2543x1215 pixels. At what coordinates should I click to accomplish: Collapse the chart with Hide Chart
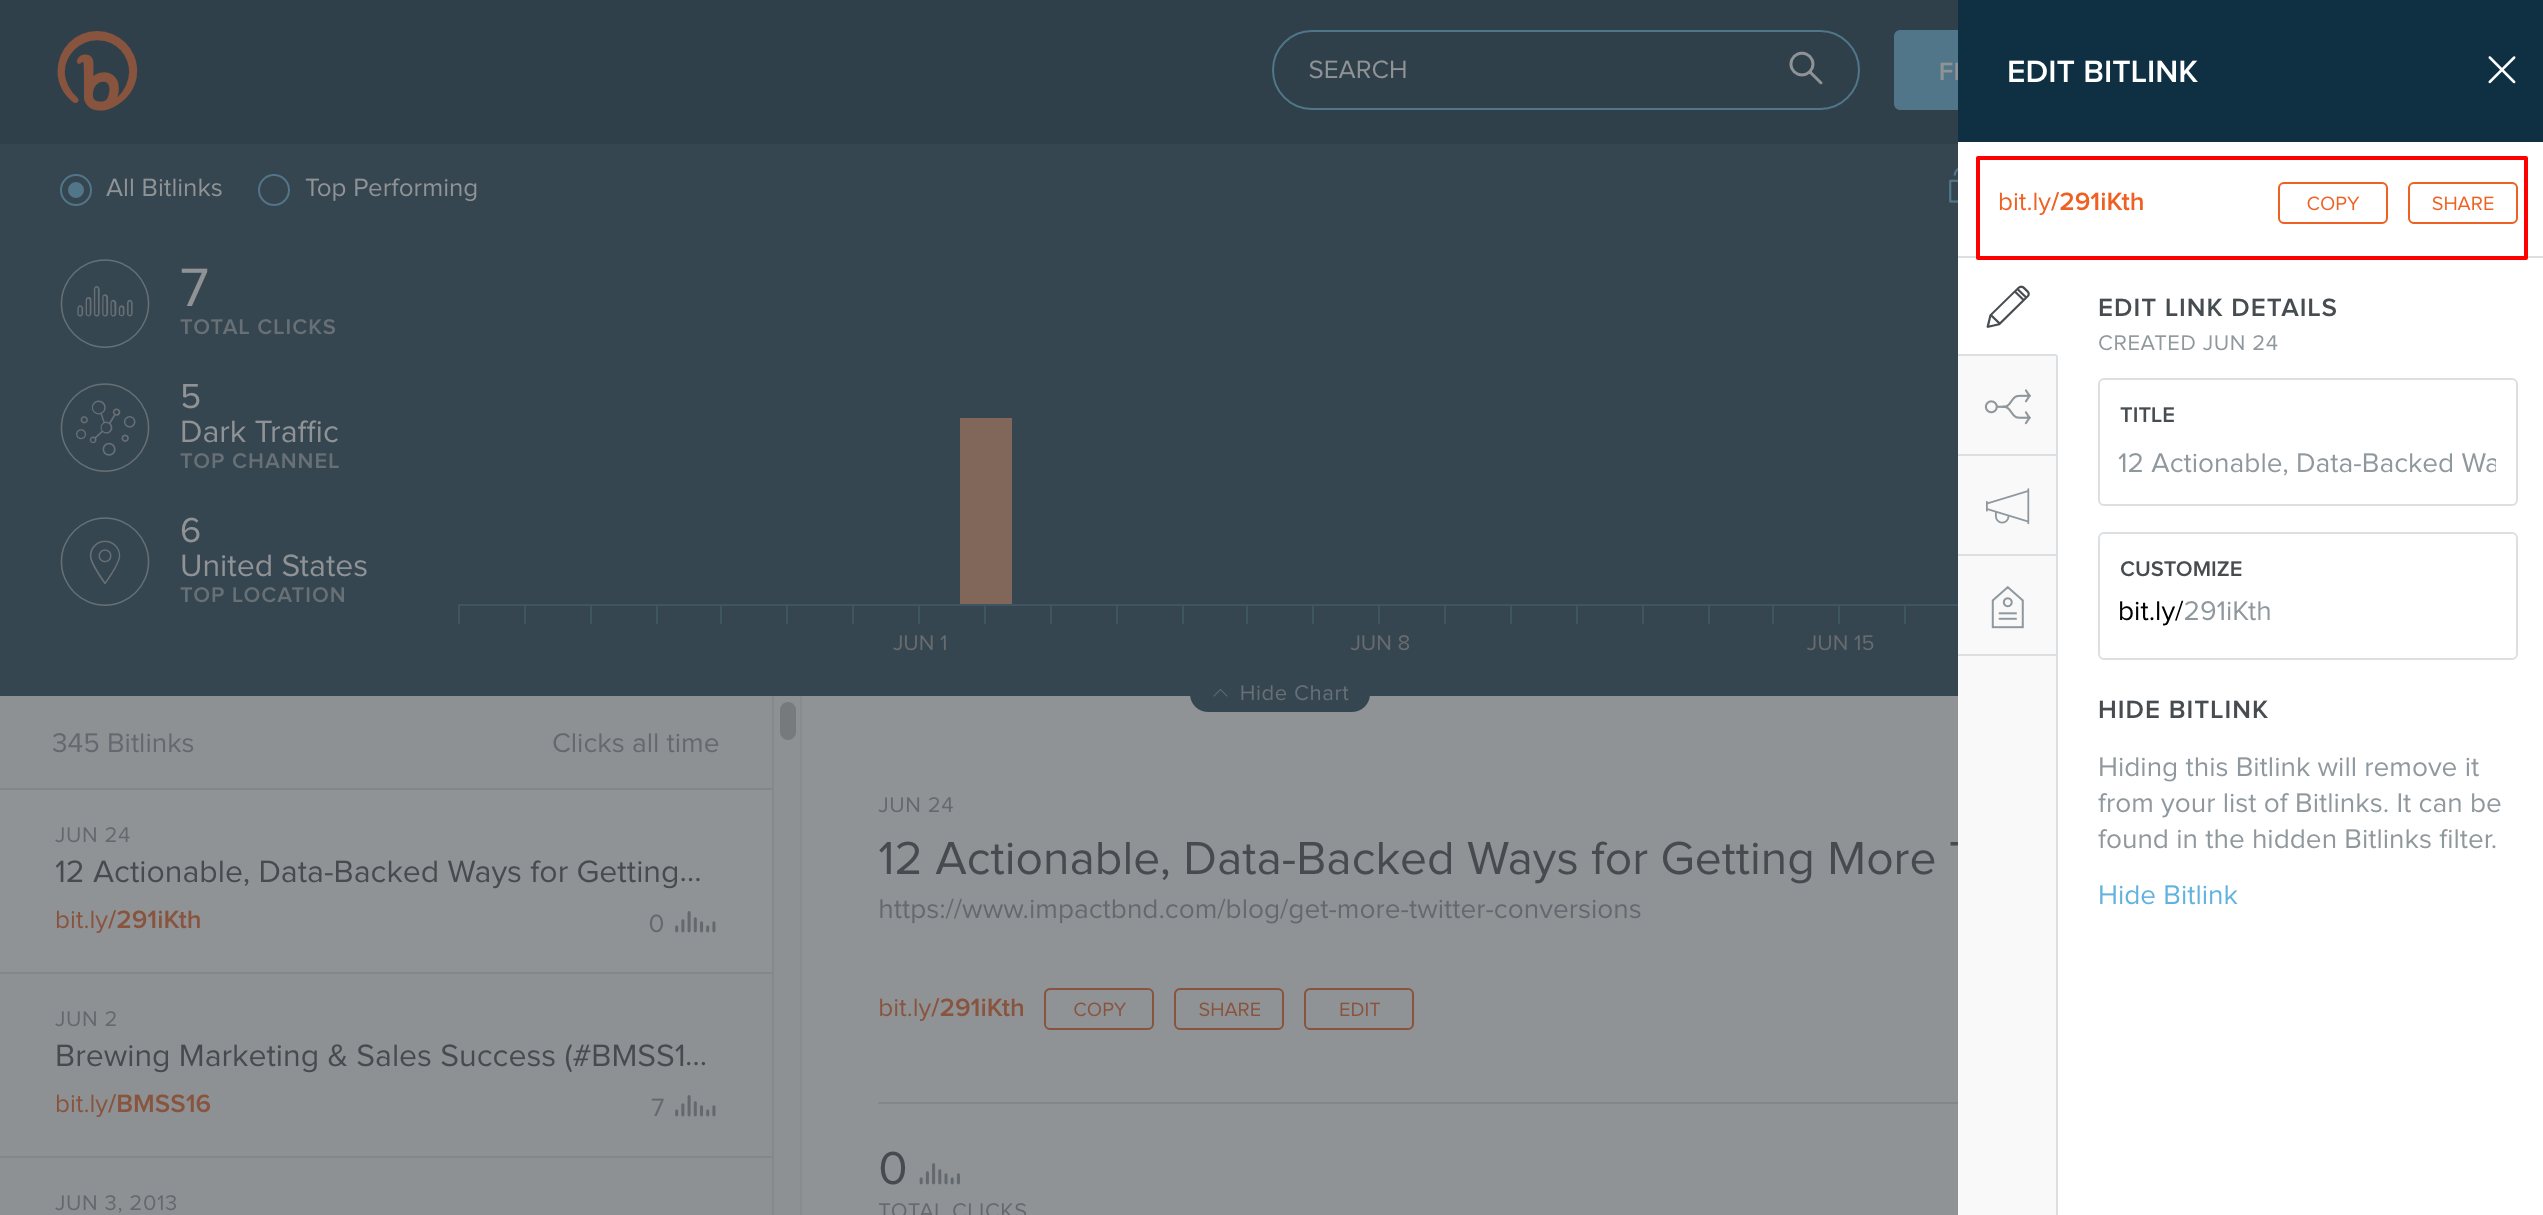[x=1279, y=693]
